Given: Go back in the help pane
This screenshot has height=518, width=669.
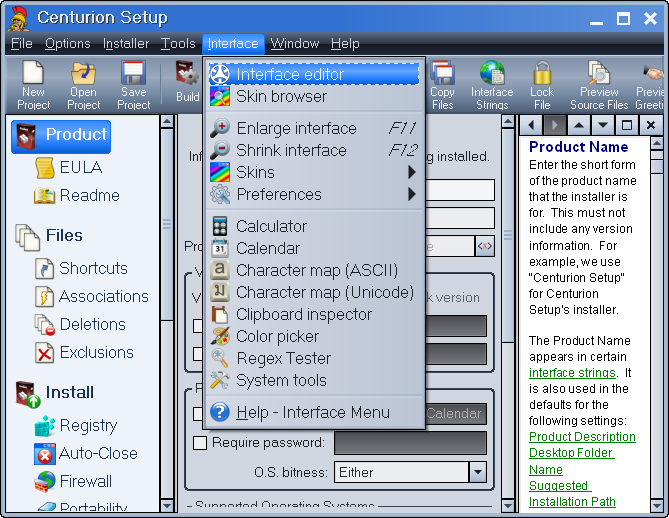Looking at the screenshot, I should pyautogui.click(x=531, y=125).
